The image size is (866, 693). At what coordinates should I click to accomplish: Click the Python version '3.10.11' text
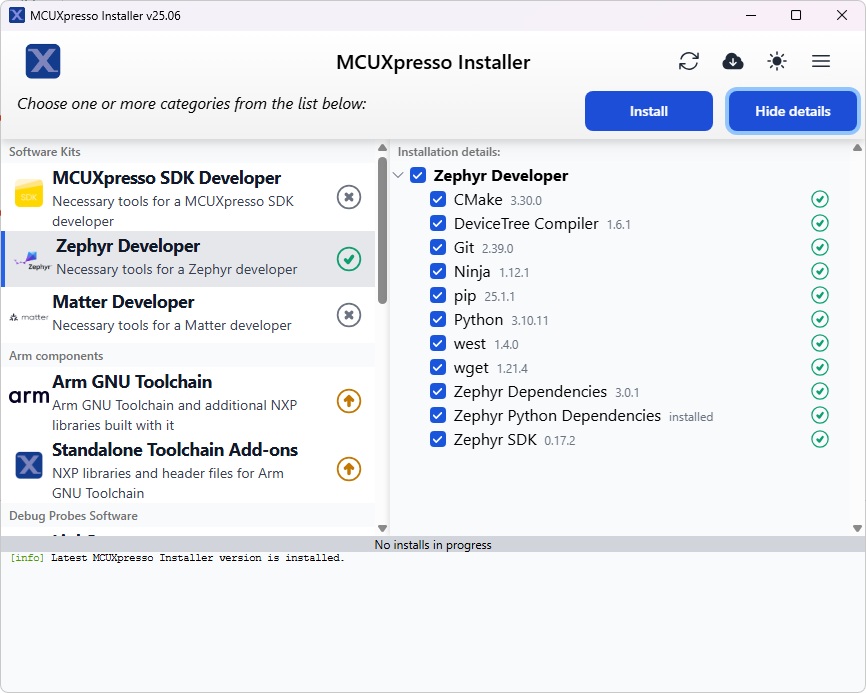530,321
